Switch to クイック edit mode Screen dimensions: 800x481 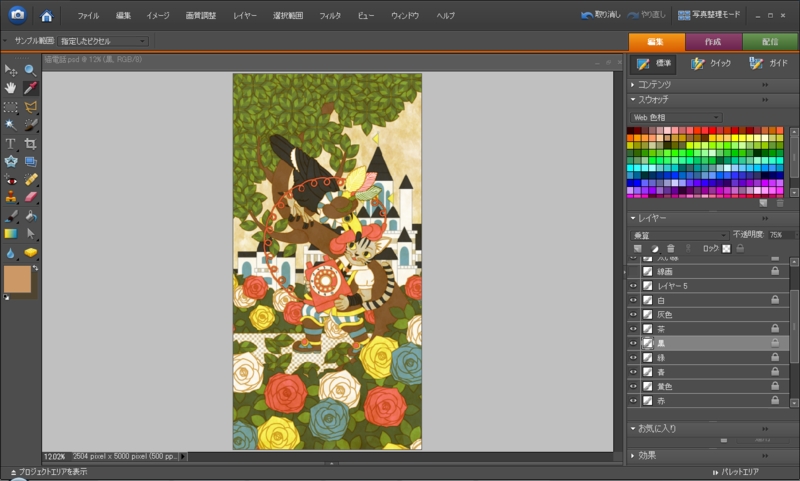(x=711, y=63)
